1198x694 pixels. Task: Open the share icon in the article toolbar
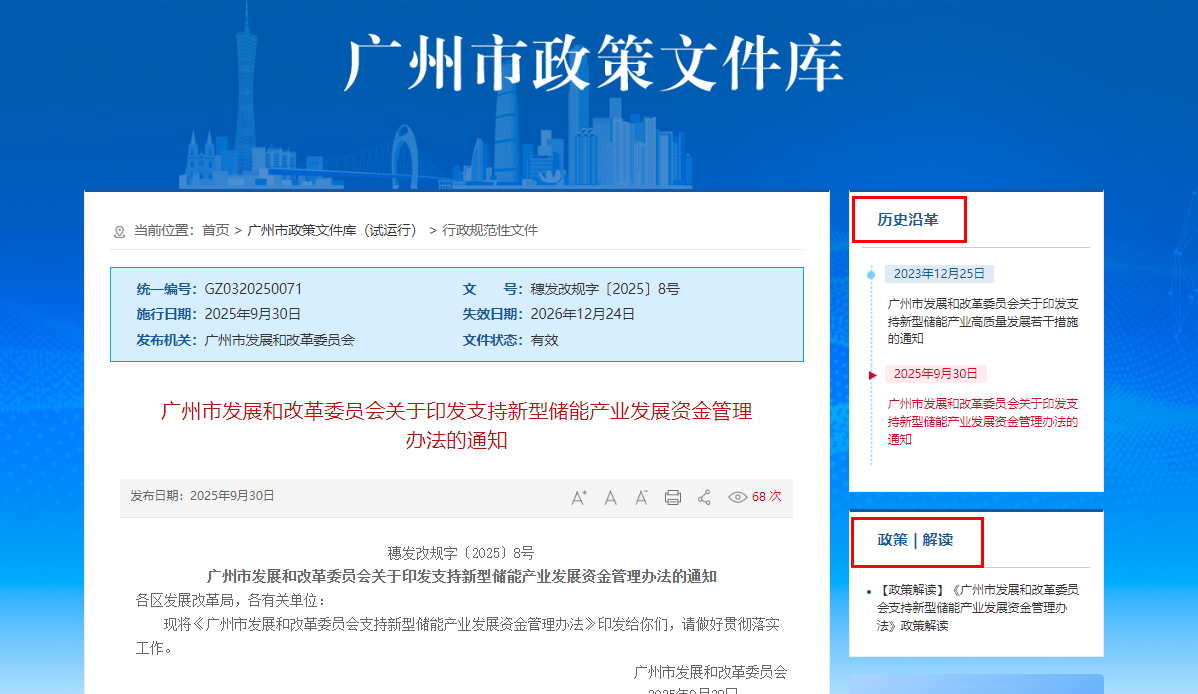[x=704, y=497]
